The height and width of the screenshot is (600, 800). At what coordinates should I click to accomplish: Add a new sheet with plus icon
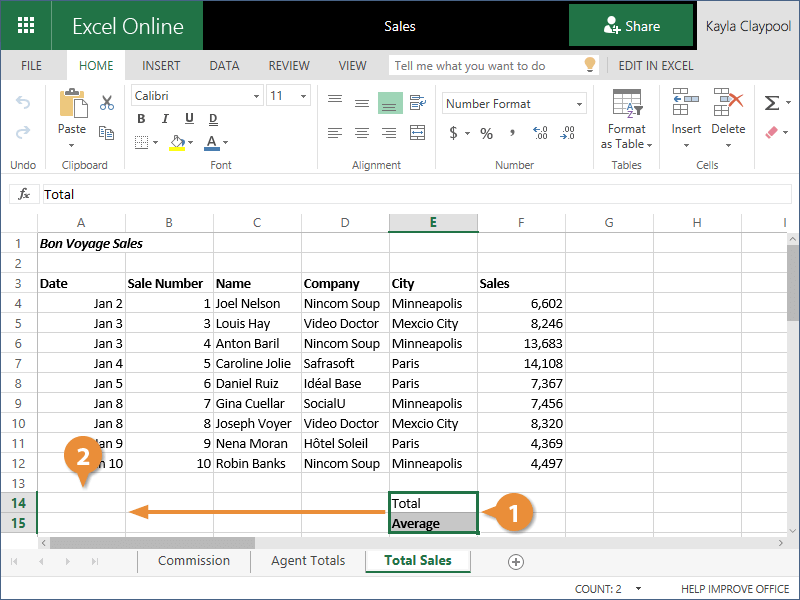pos(516,562)
